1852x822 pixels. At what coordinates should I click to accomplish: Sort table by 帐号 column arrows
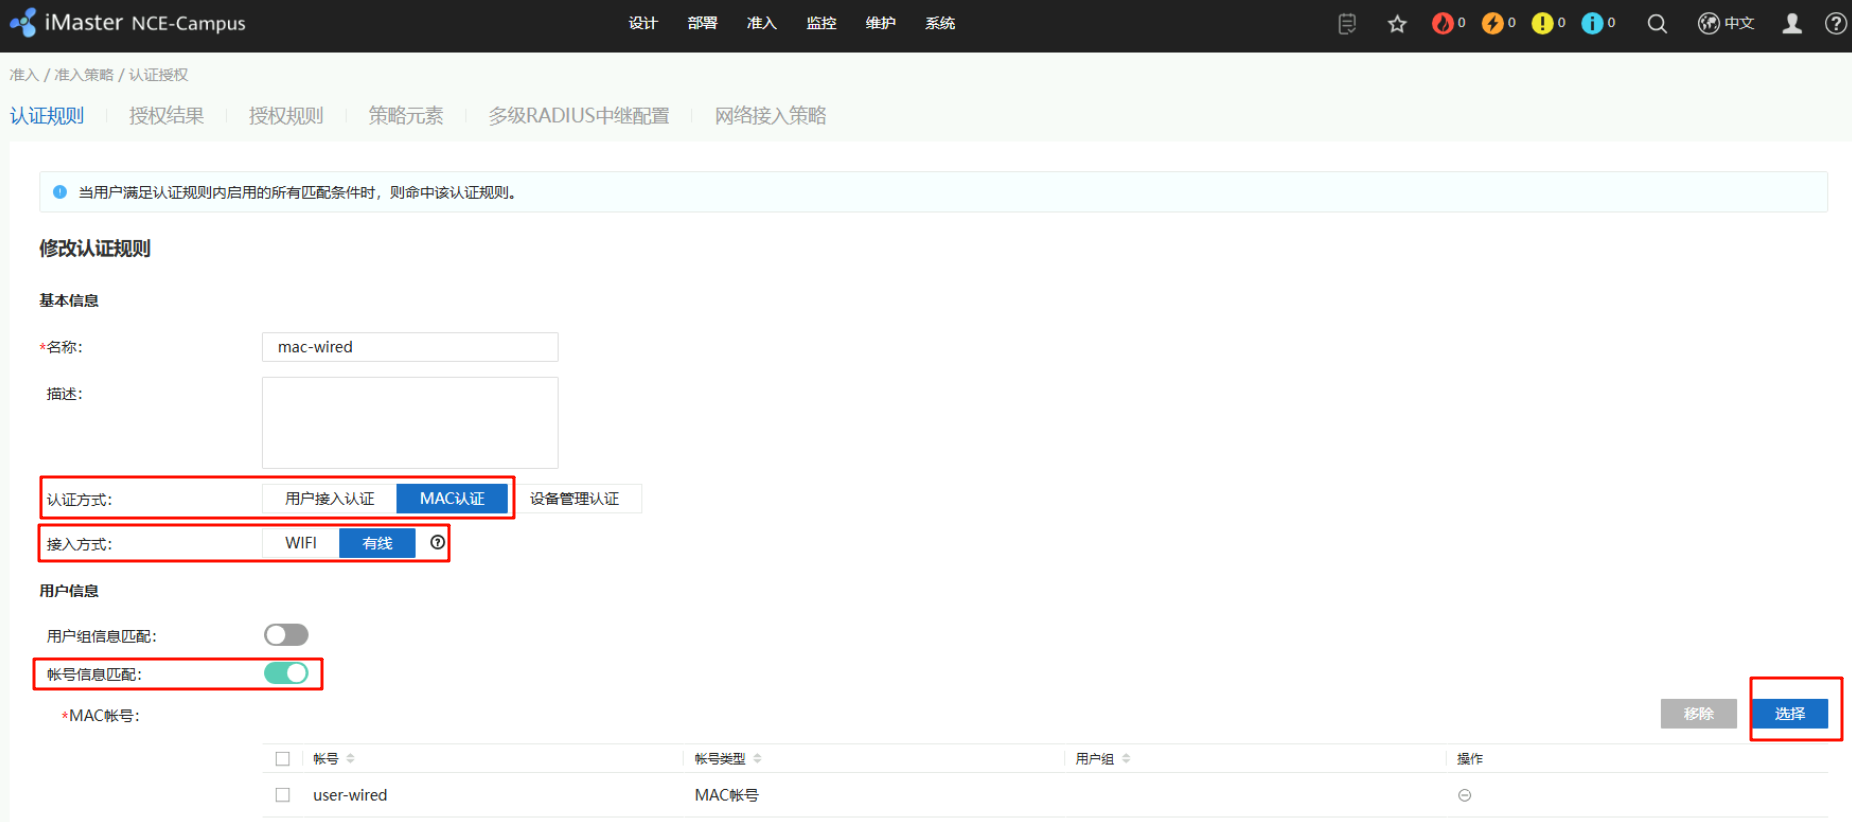click(350, 759)
